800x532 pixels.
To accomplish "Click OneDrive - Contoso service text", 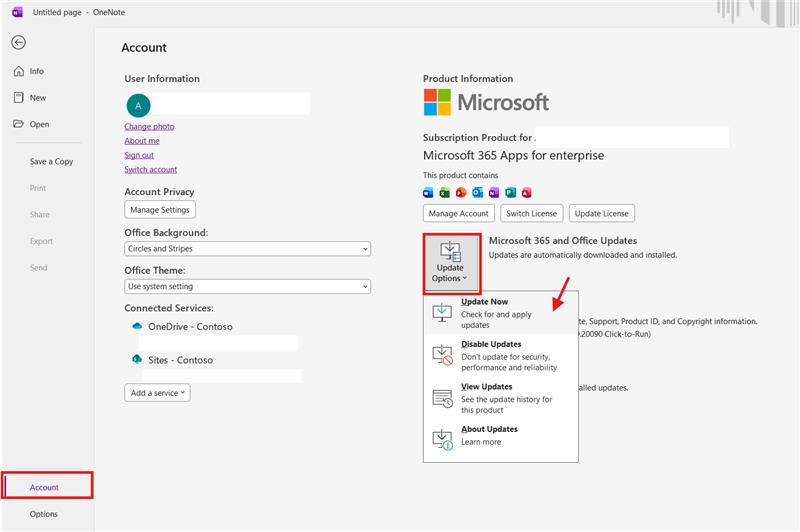I will [190, 326].
